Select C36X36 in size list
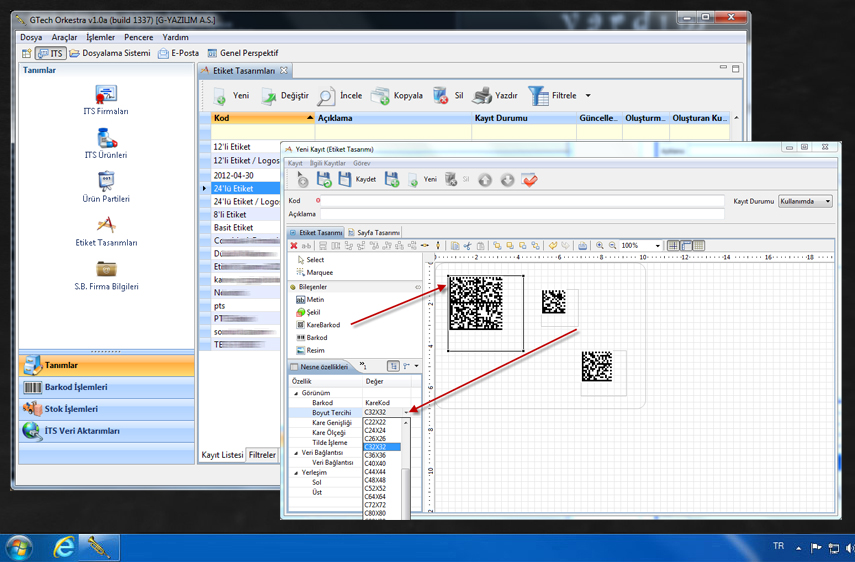The image size is (855, 562). pos(382,455)
